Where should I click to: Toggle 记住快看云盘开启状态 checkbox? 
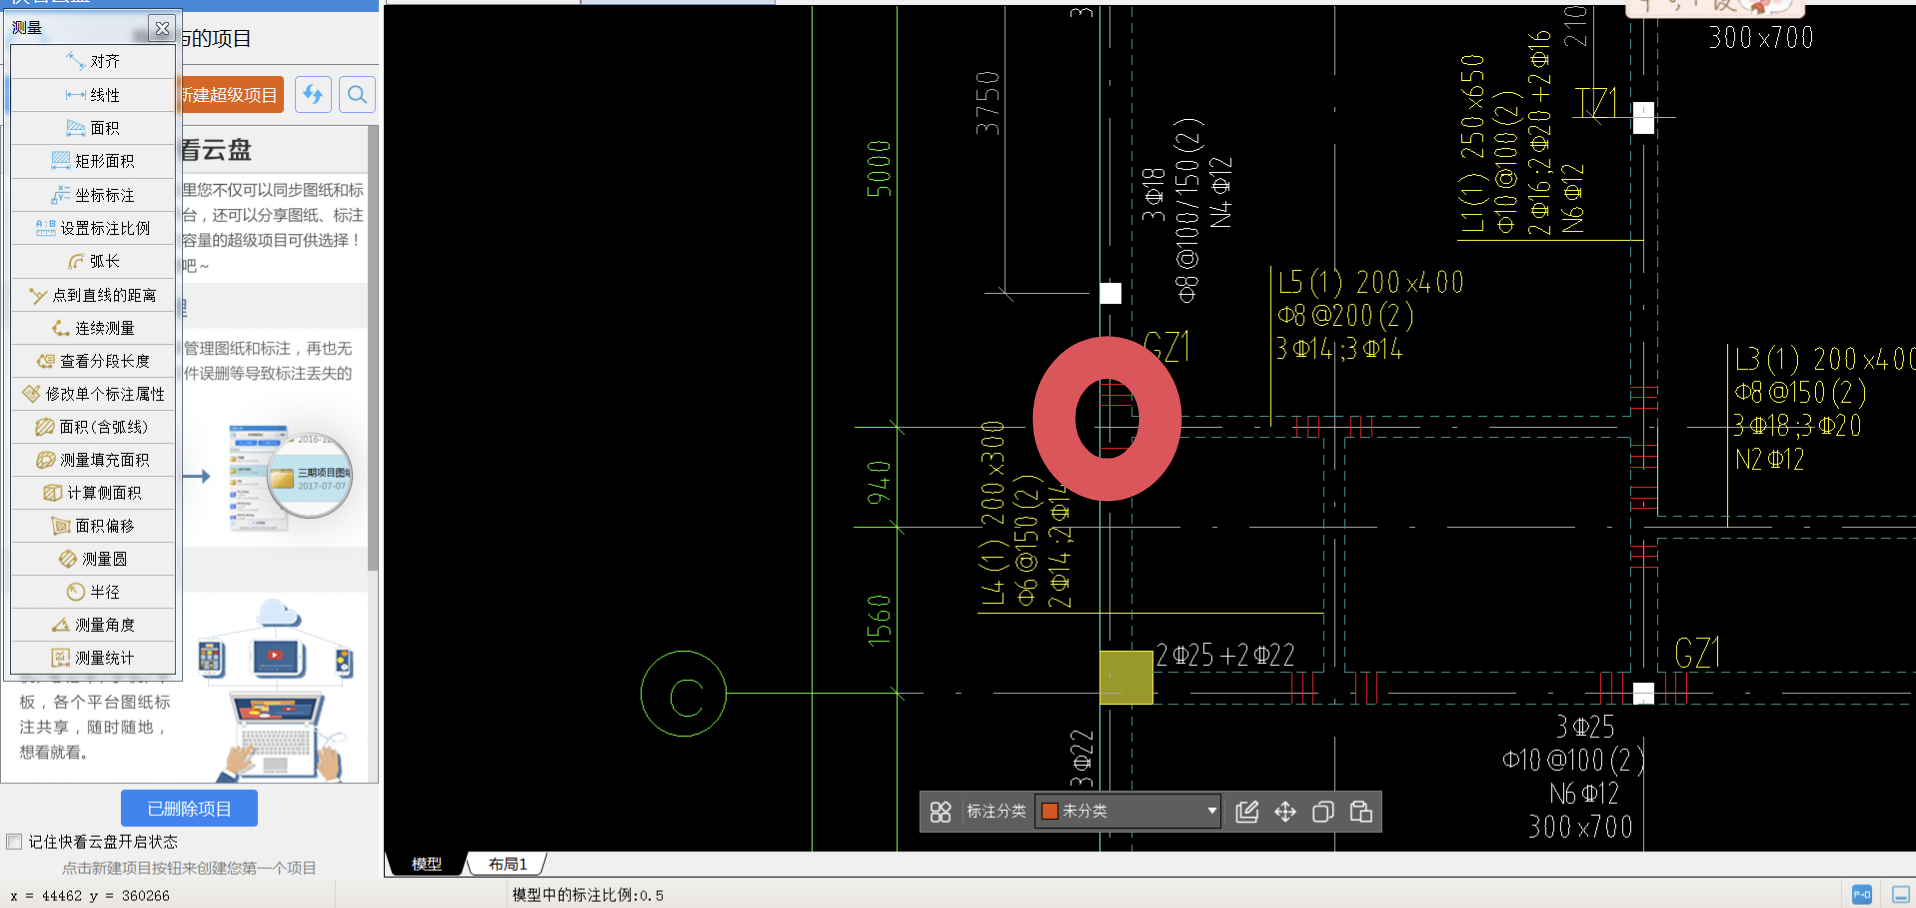point(14,842)
